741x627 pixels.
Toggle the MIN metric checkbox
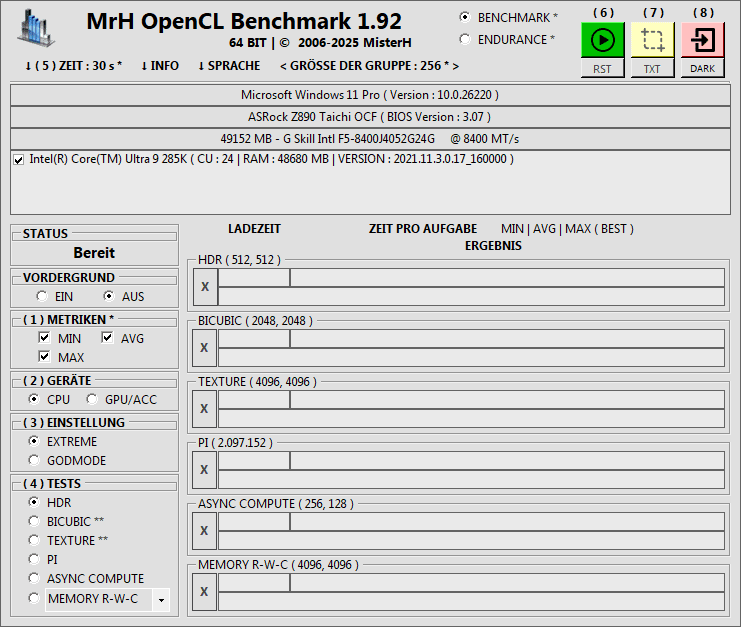coord(44,337)
